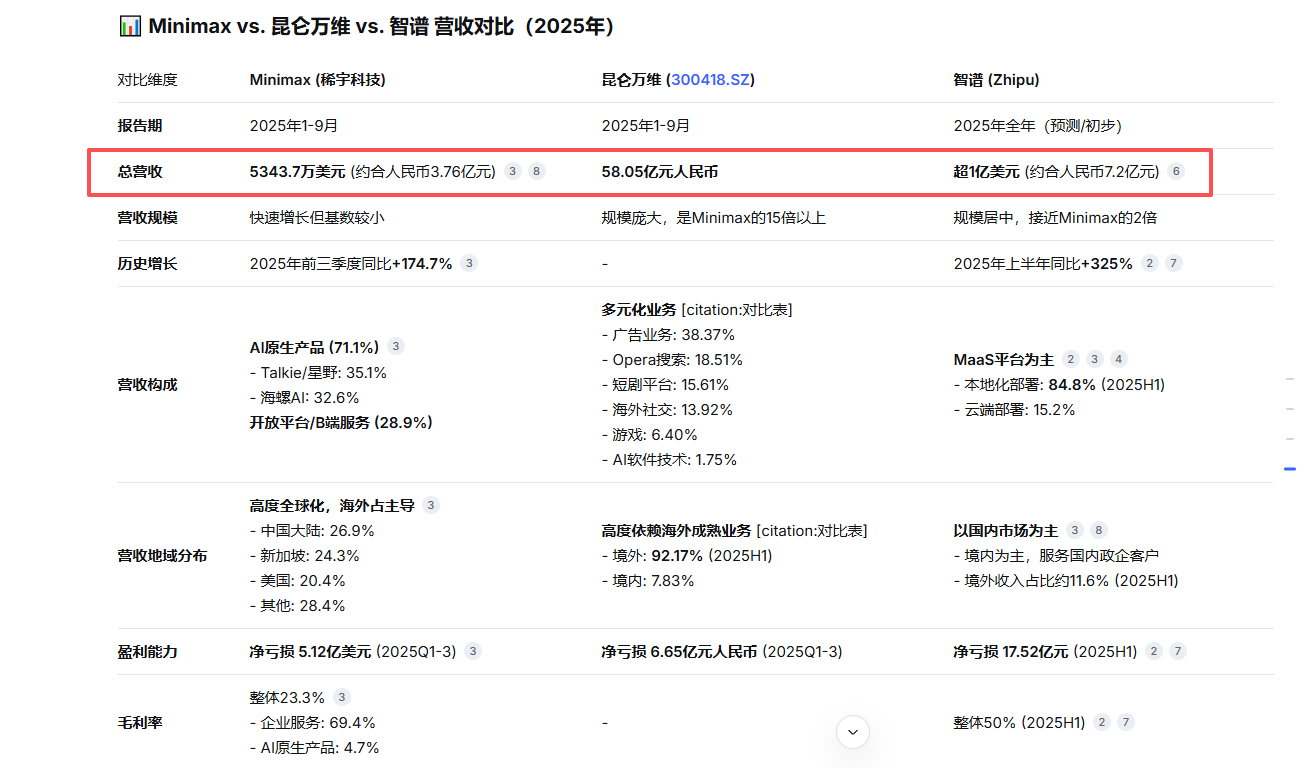Click the 企业服务: 69.4% line
This screenshot has width=1300, height=768.
point(312,722)
